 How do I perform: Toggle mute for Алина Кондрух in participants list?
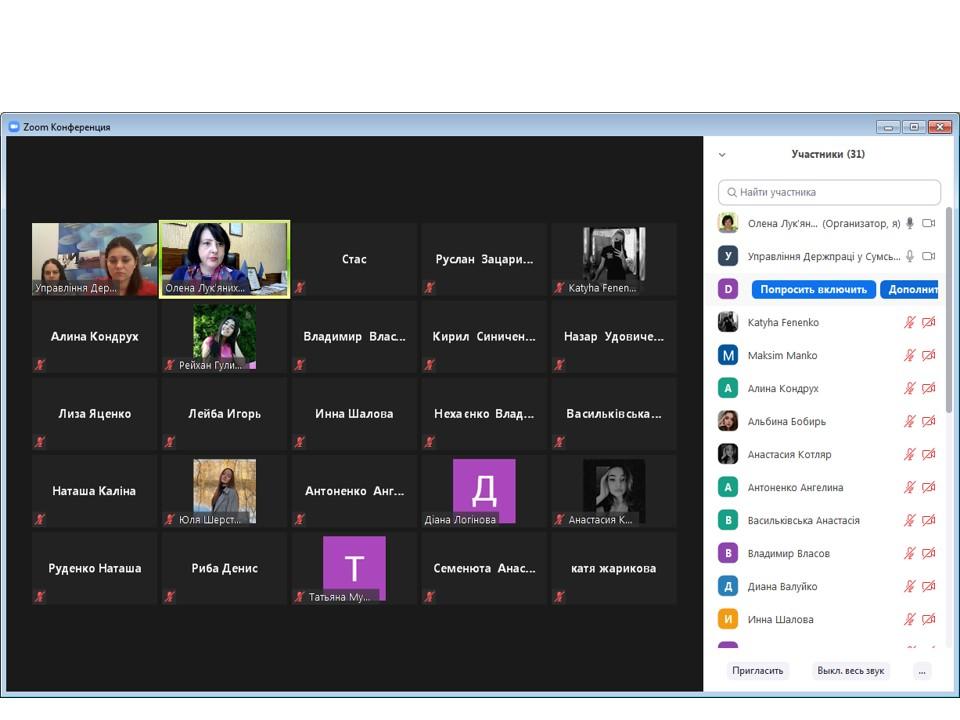(x=910, y=388)
